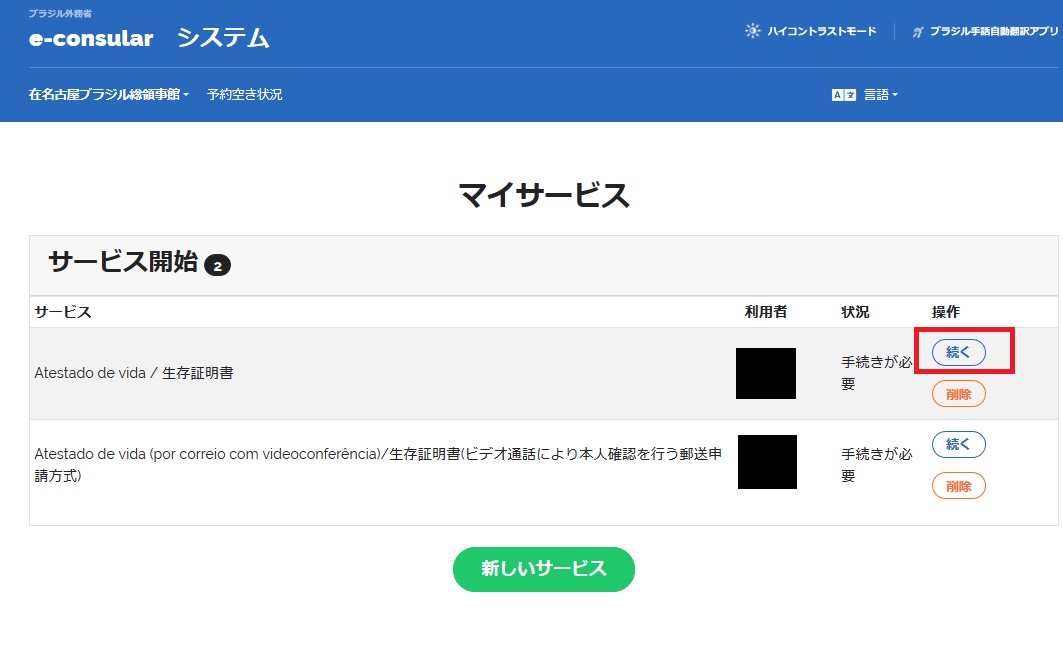Click the 利用者 column header
The image size is (1063, 658).
point(765,312)
